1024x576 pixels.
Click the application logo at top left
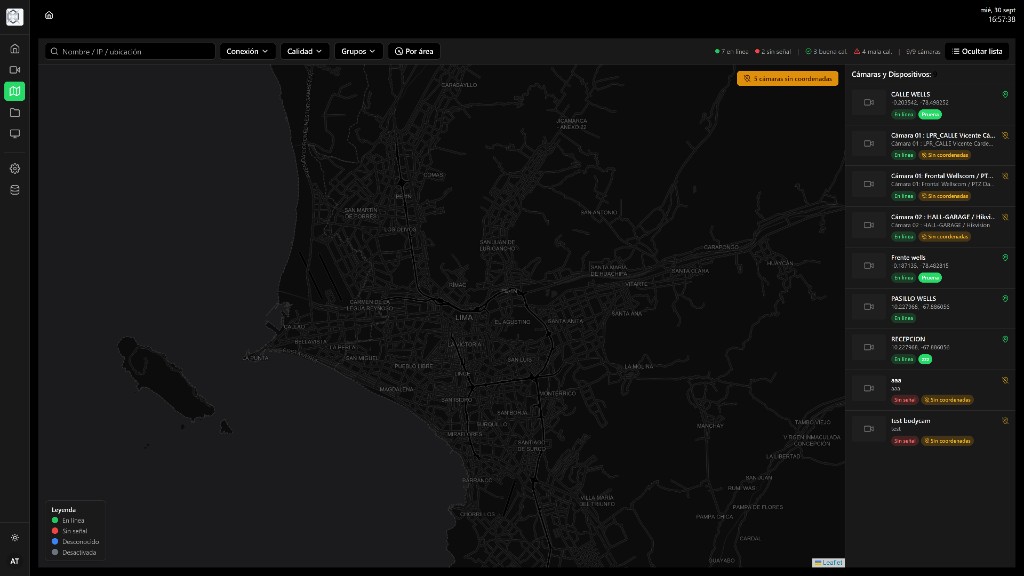tap(14, 16)
